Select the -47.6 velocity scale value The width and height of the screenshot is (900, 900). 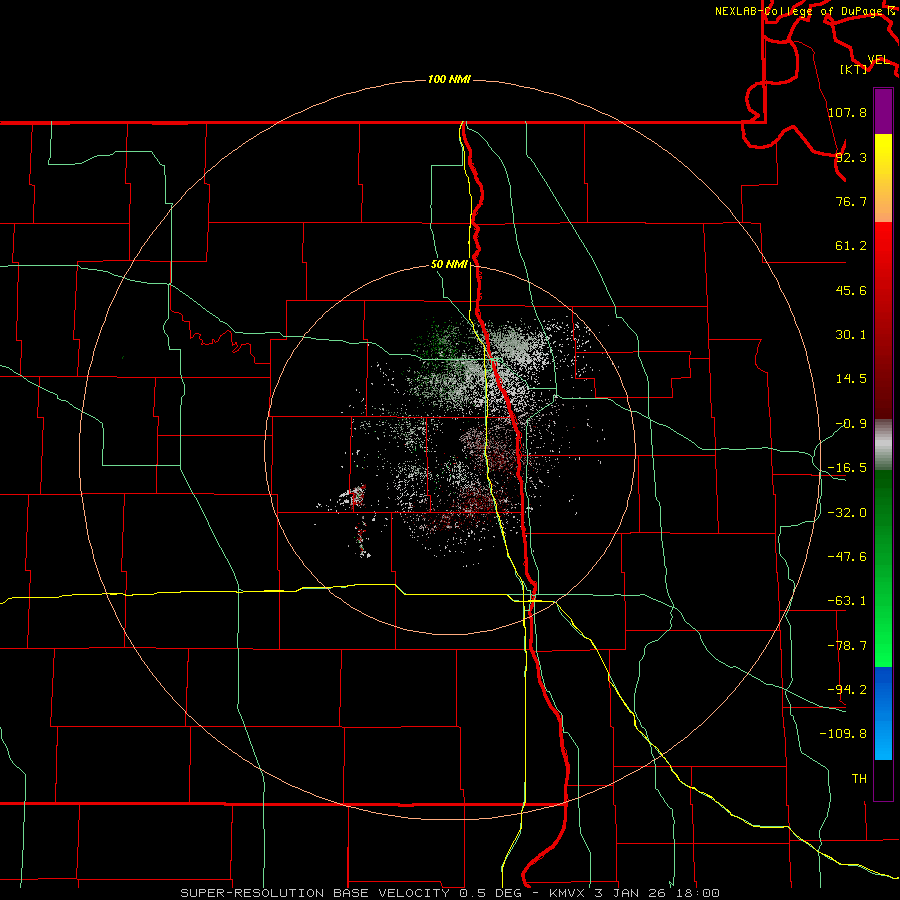coord(847,557)
